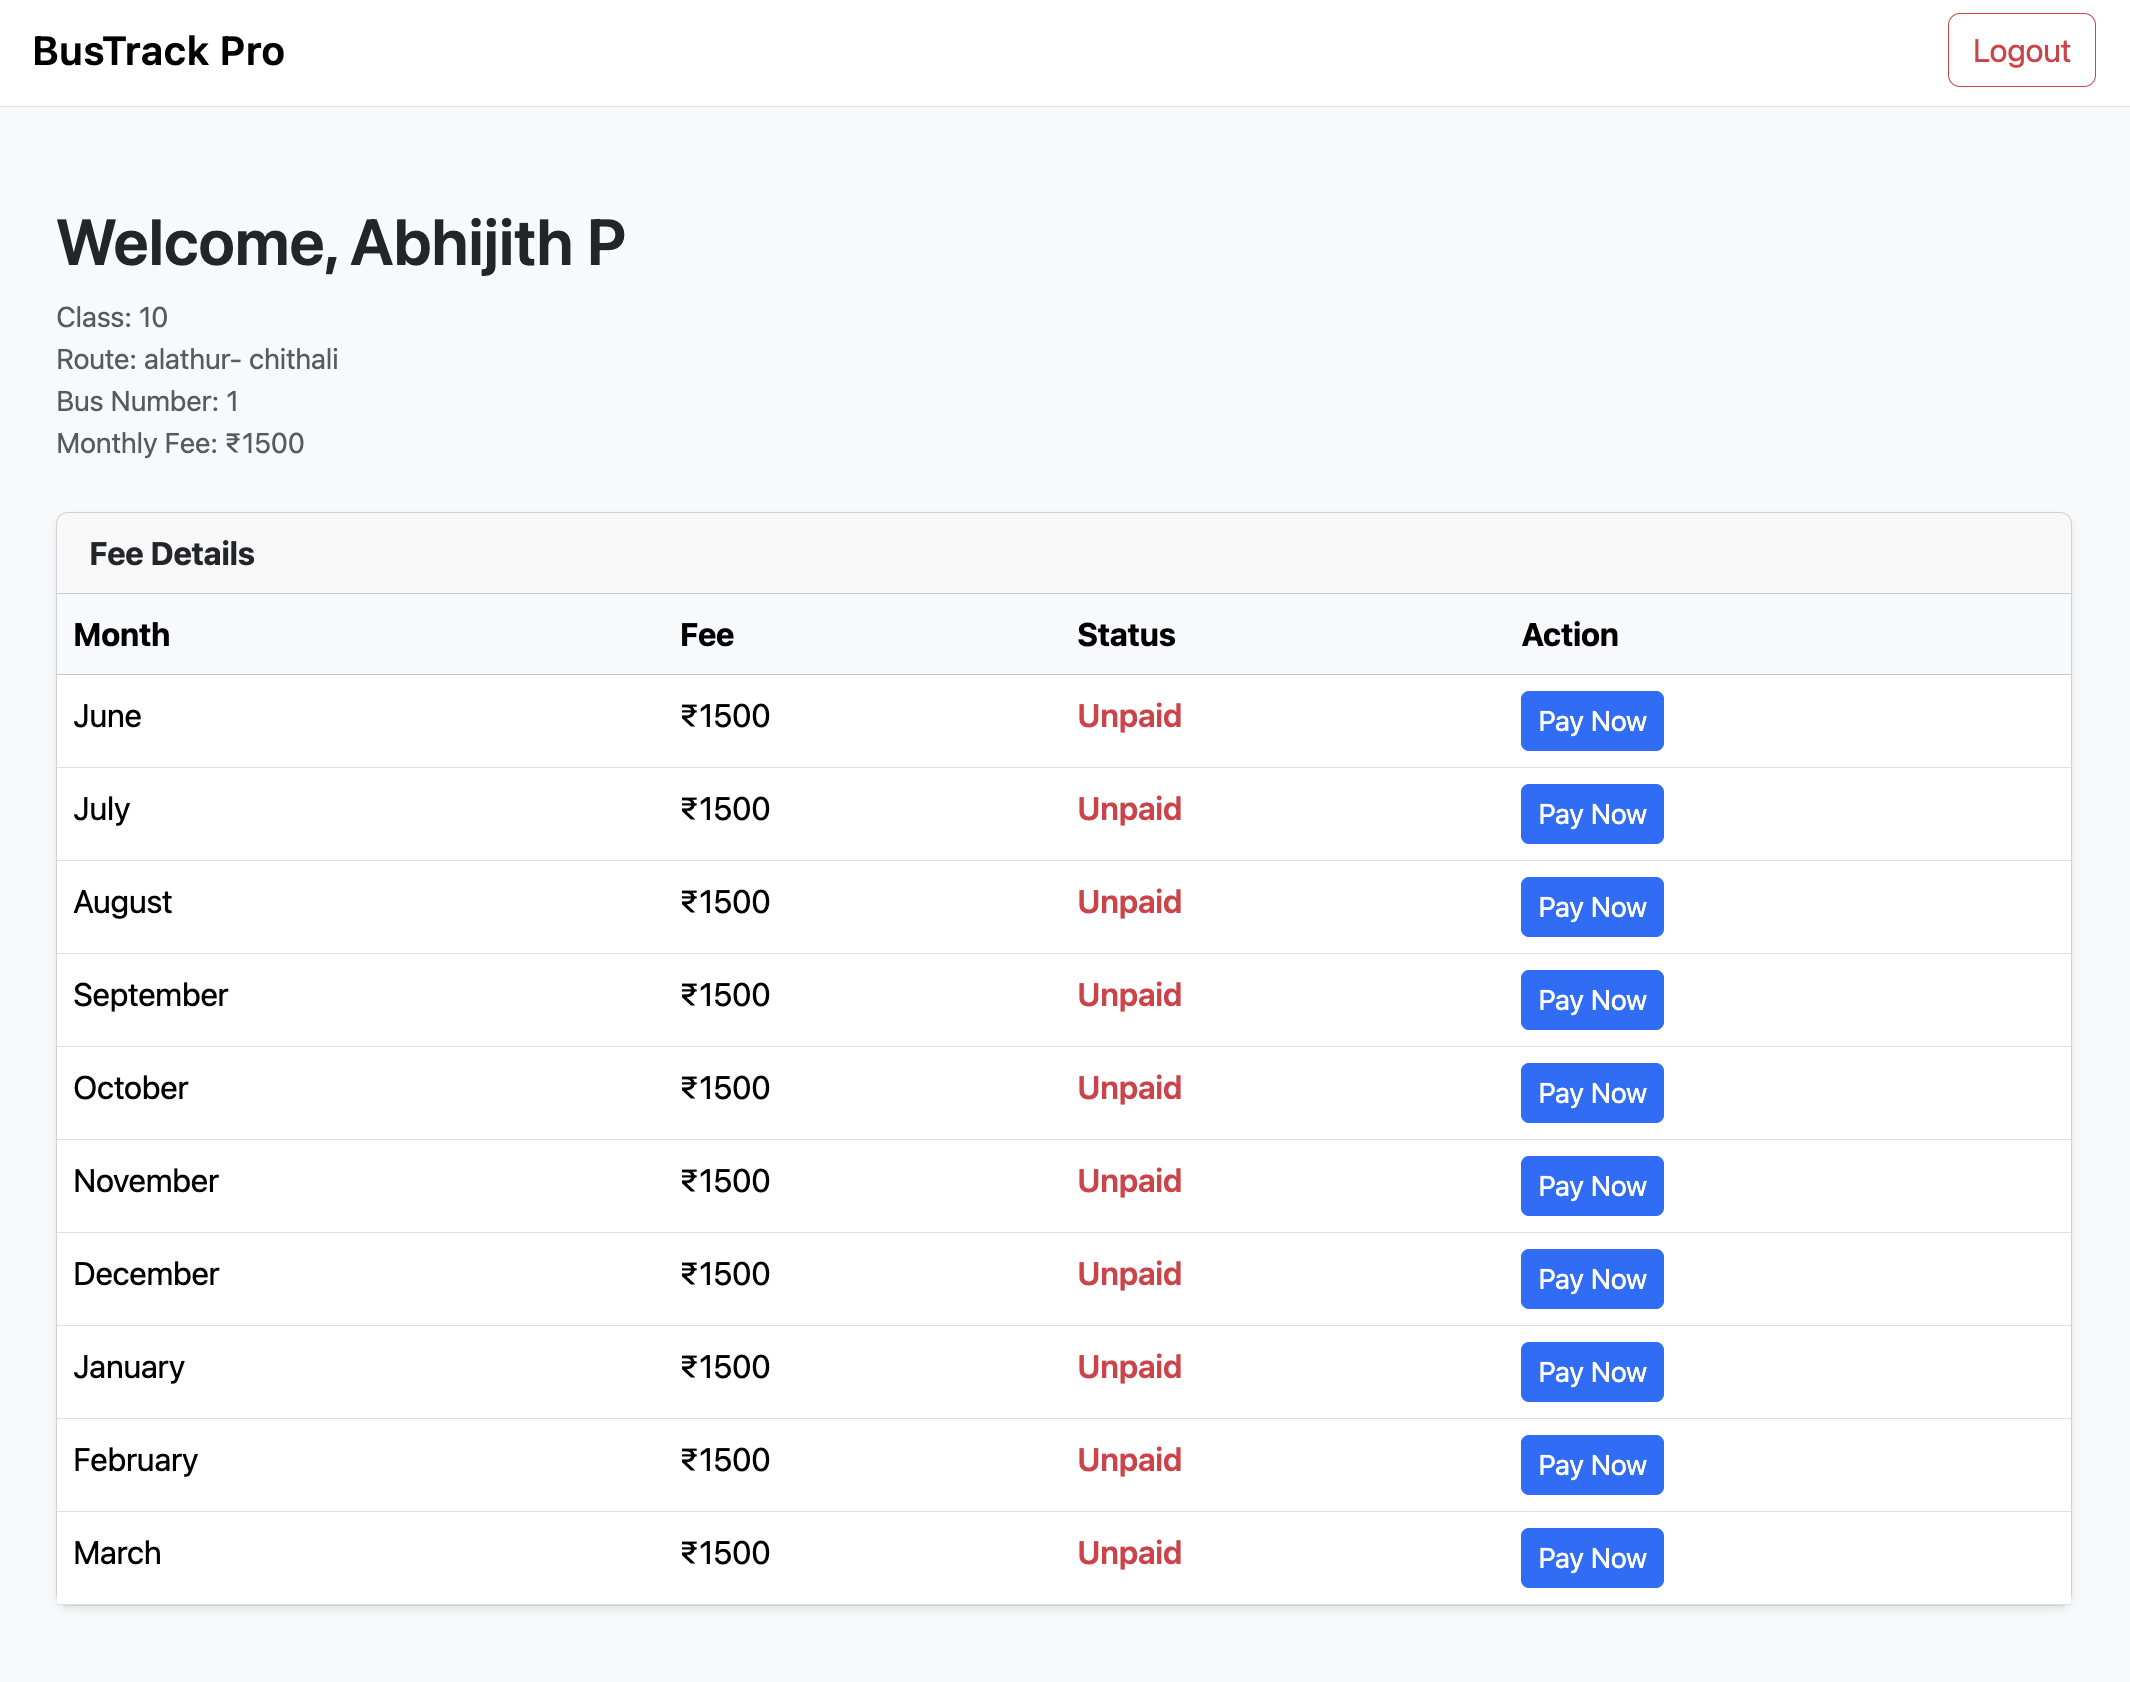Pay Now for January fee
The image size is (2130, 1682).
1591,1372
